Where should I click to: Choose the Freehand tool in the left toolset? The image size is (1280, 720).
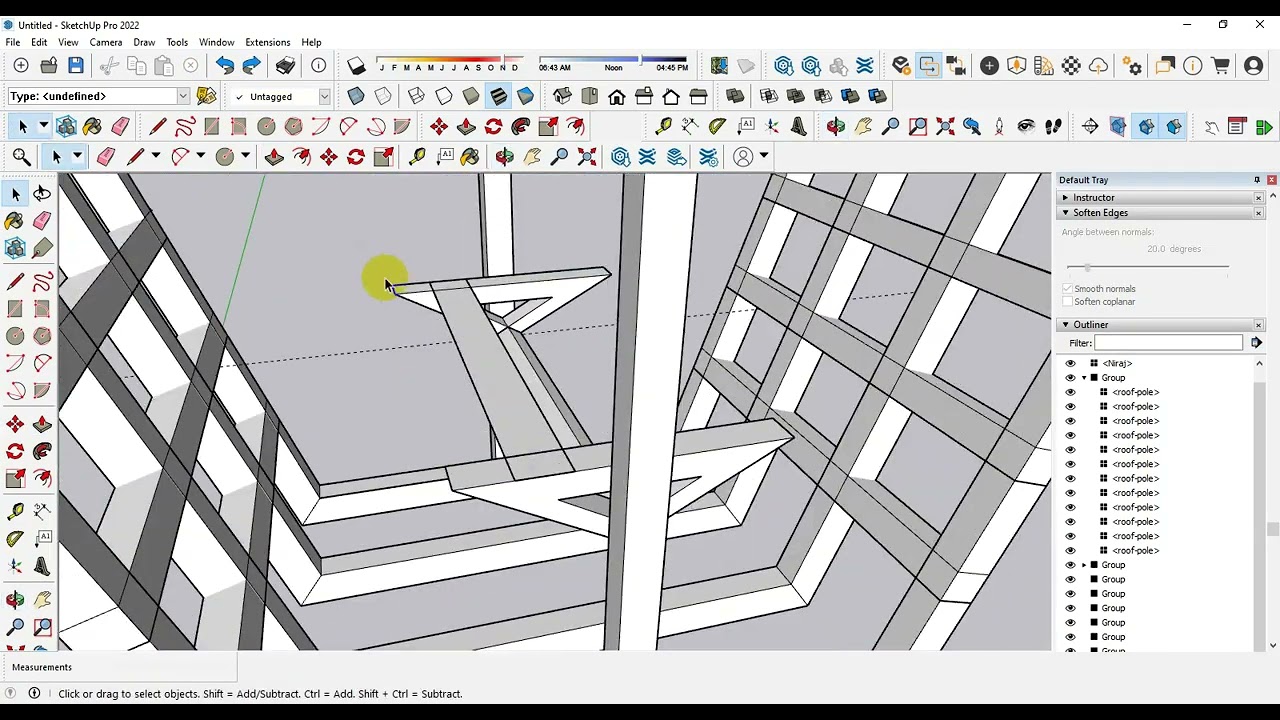click(x=42, y=283)
